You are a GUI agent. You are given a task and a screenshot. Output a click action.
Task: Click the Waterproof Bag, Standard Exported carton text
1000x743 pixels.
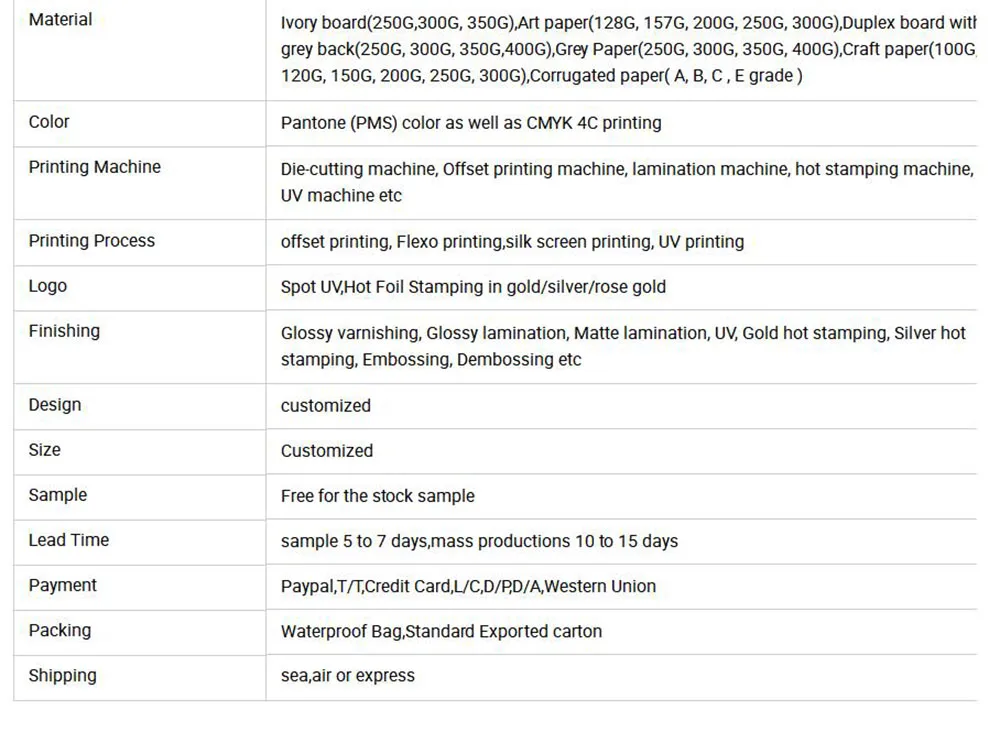[x=441, y=631]
